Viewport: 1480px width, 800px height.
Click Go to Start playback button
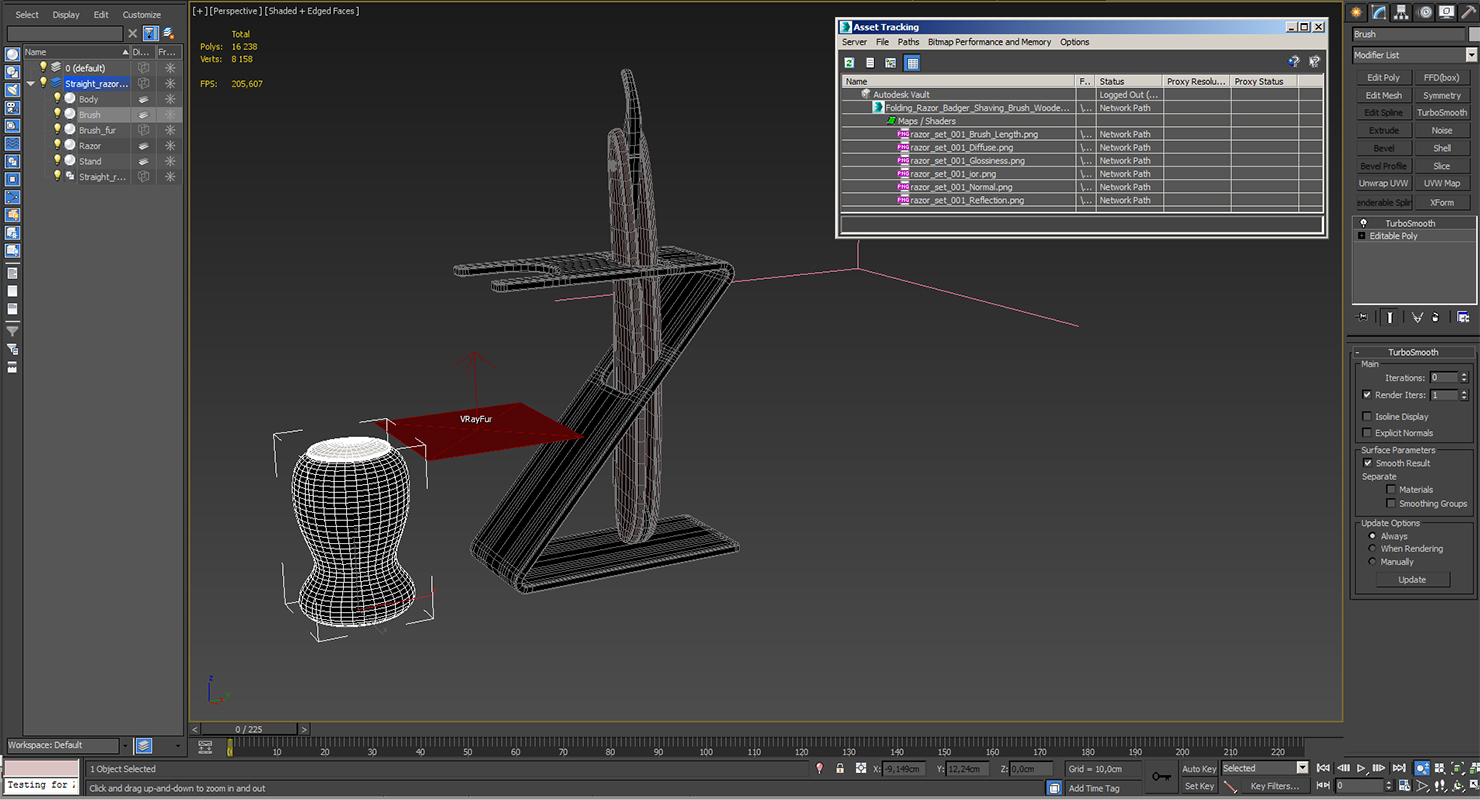(1324, 768)
